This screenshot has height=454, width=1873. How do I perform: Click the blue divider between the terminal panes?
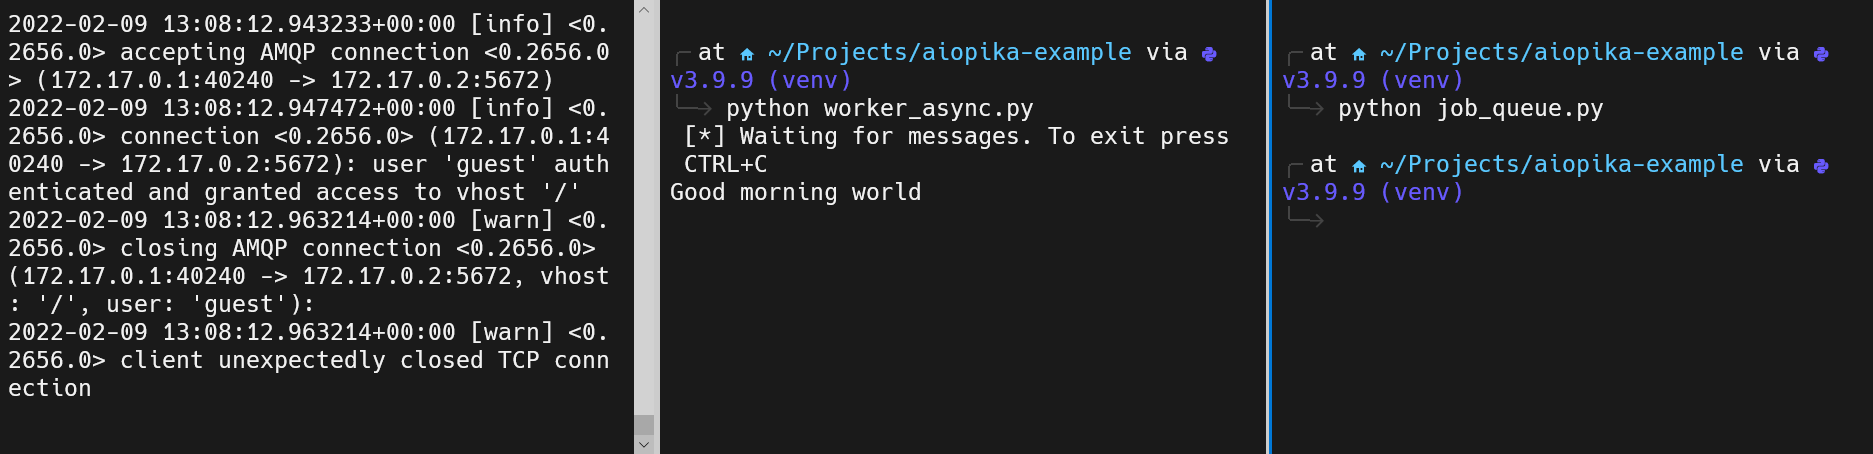[1268, 227]
